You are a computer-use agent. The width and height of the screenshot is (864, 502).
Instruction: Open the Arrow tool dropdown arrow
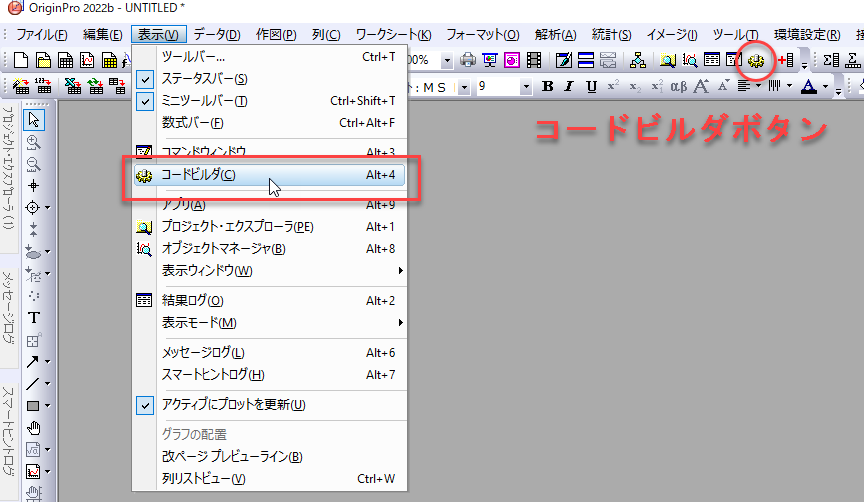click(47, 361)
